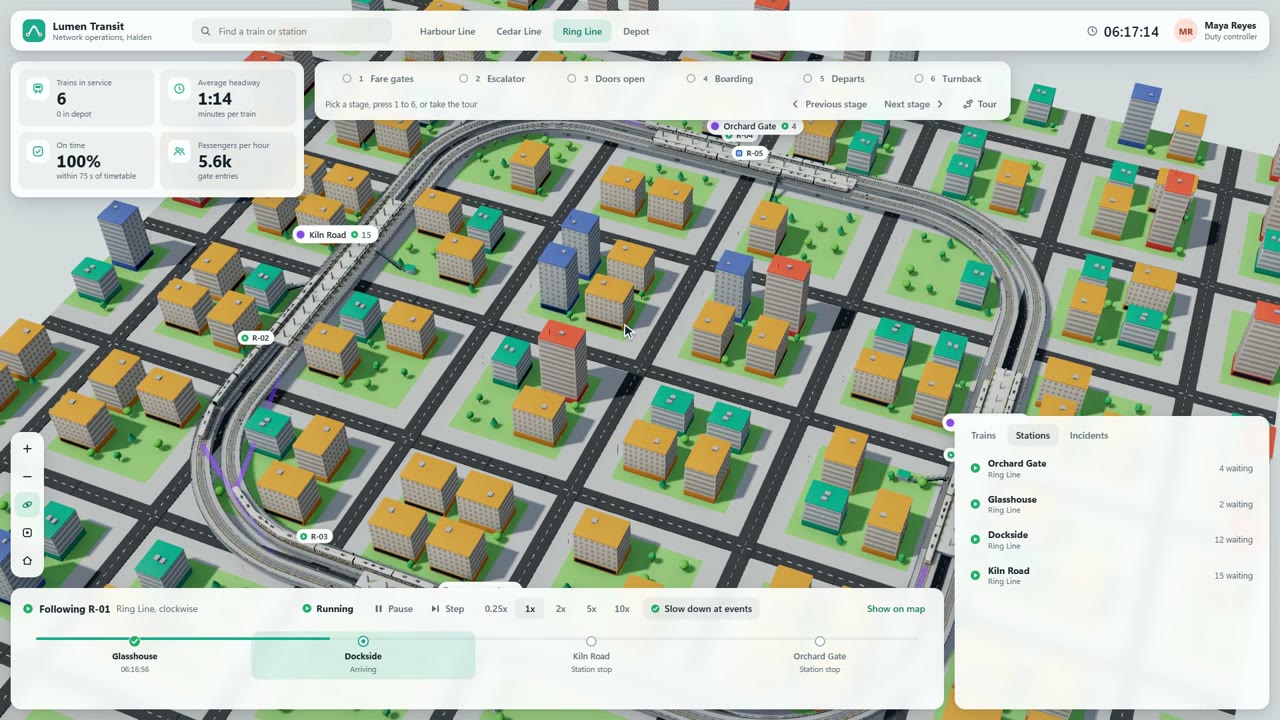Screen dimensions: 1280x720
Task: Set simulation speed to 0.25x
Action: [496, 609]
